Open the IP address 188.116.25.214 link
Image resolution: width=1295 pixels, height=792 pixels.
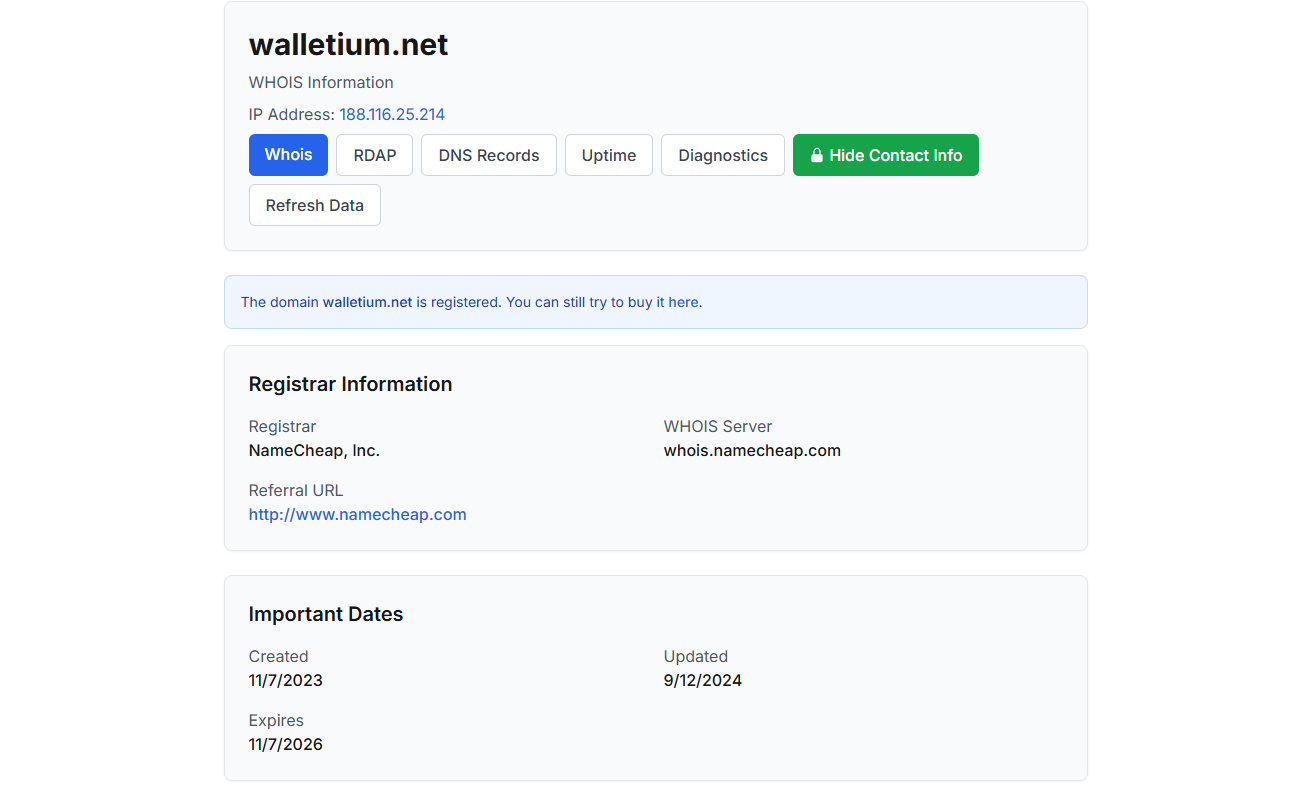coord(392,115)
